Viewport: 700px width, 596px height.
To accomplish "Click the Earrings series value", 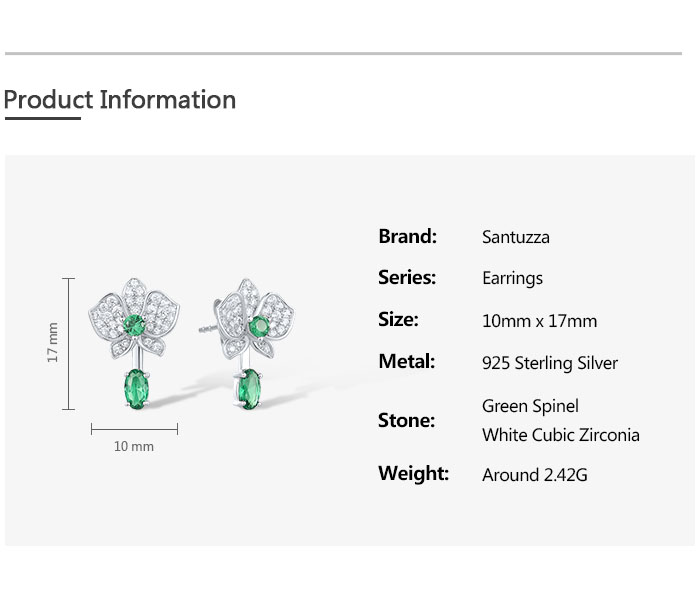I will (512, 279).
